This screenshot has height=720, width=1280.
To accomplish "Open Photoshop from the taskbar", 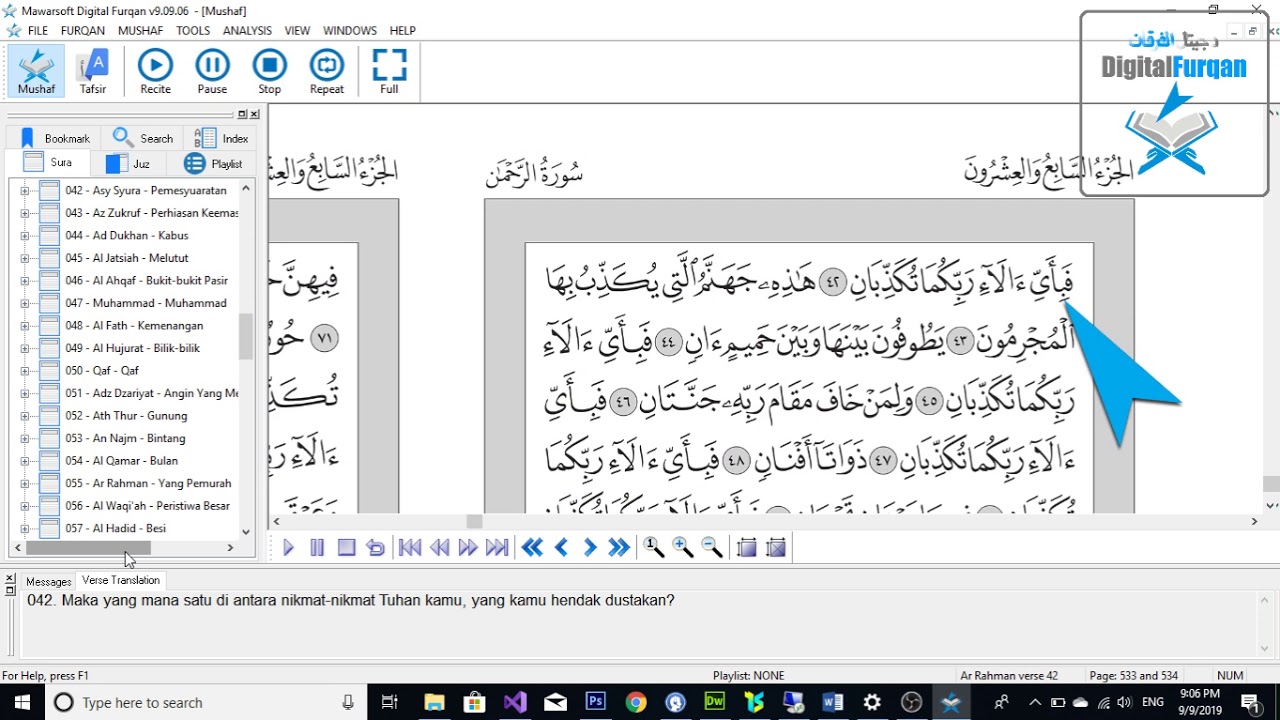I will [x=596, y=702].
